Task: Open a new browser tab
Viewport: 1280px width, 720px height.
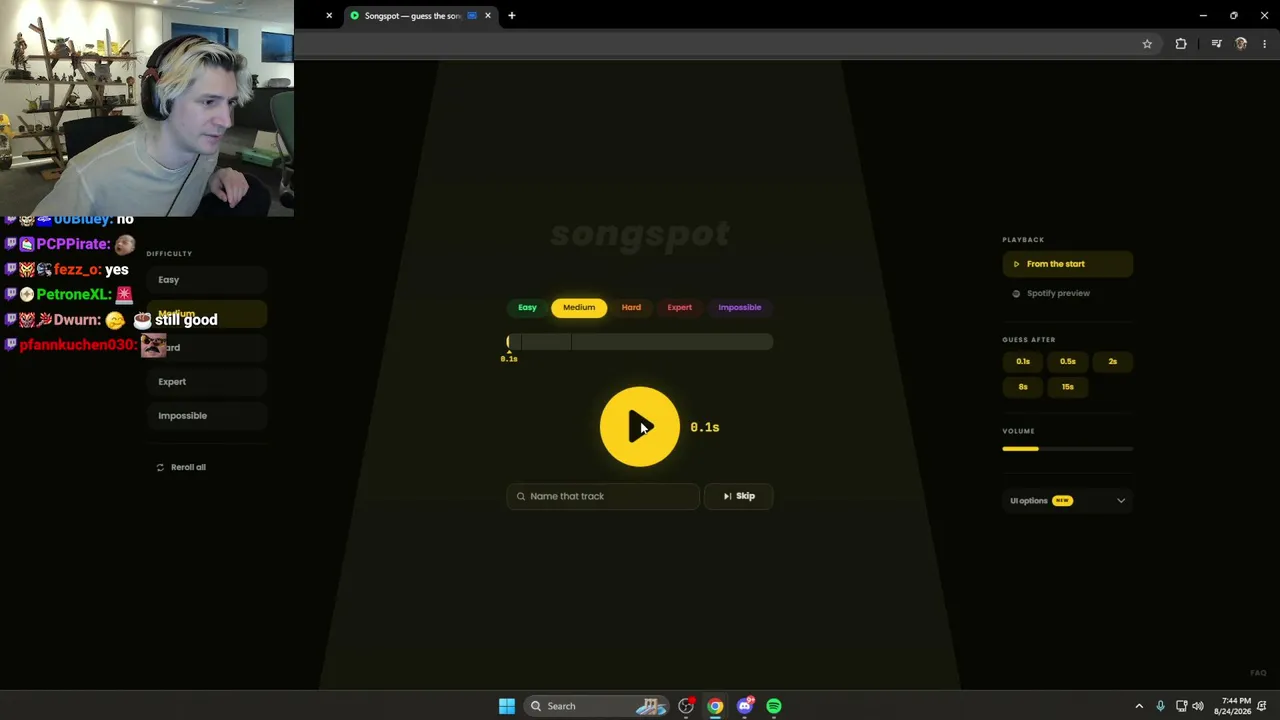Action: coord(511,16)
